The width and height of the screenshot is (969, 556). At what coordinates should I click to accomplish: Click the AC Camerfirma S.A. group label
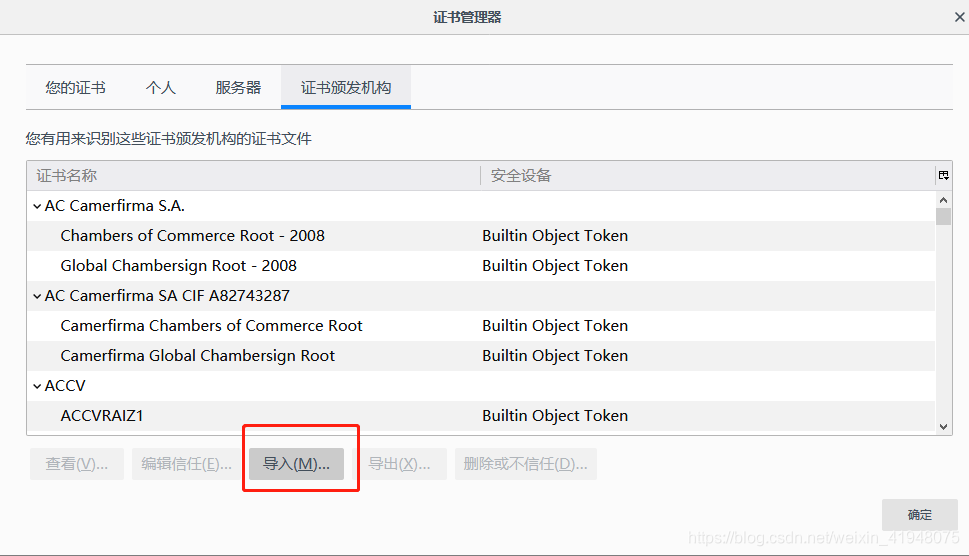coord(115,206)
